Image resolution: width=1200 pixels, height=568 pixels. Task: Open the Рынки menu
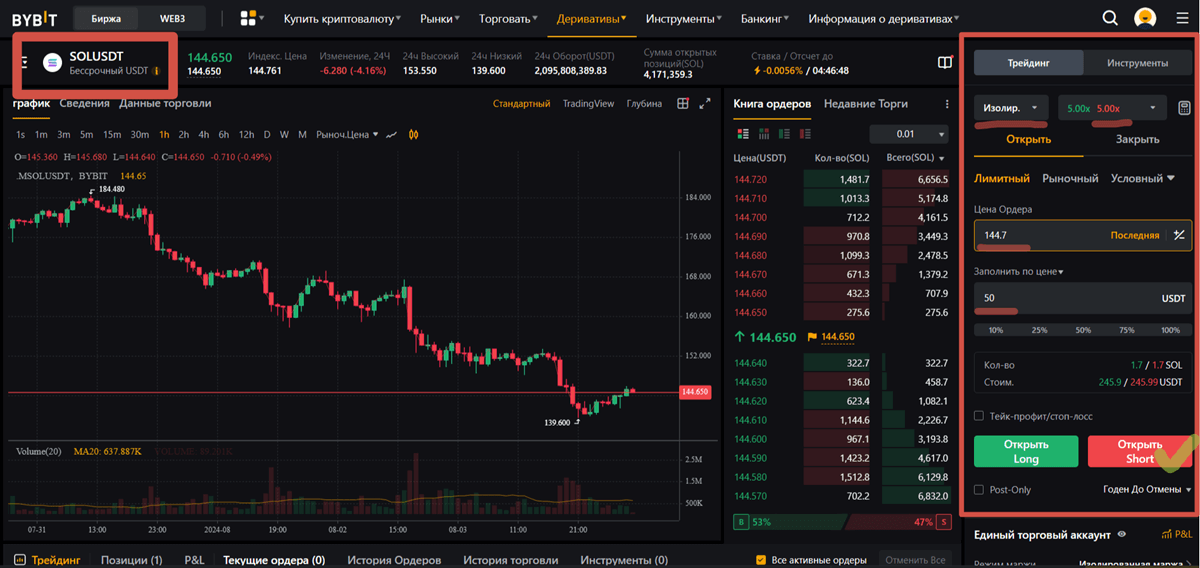point(441,18)
